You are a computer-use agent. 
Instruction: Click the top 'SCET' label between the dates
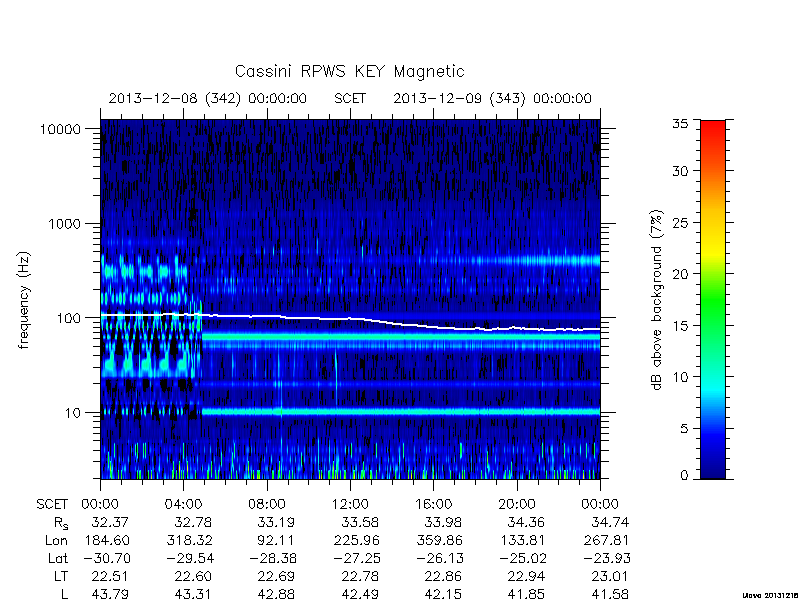tap(350, 98)
